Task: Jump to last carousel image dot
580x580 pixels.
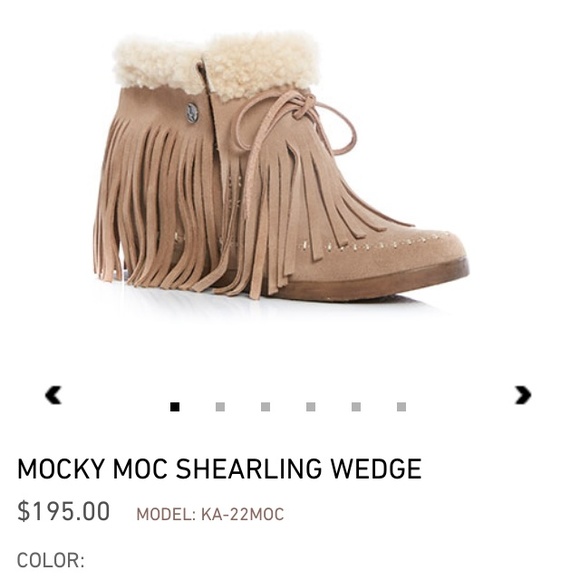Action: (x=401, y=407)
